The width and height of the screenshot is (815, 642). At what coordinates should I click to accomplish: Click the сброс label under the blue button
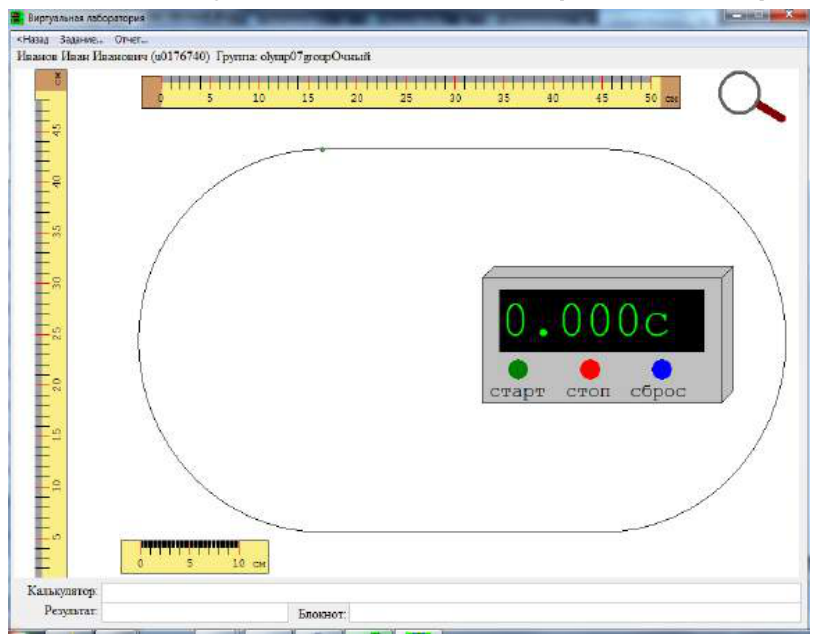658,391
